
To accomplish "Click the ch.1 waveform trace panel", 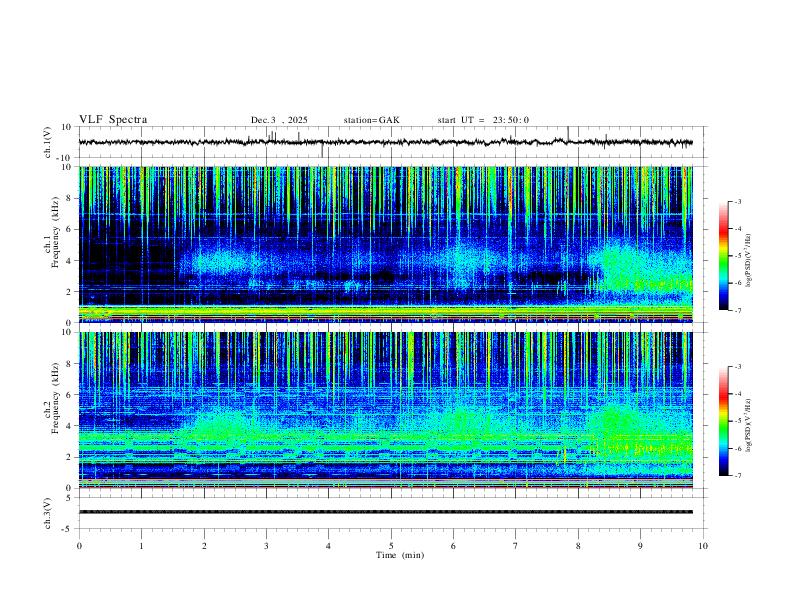I will (x=391, y=142).
